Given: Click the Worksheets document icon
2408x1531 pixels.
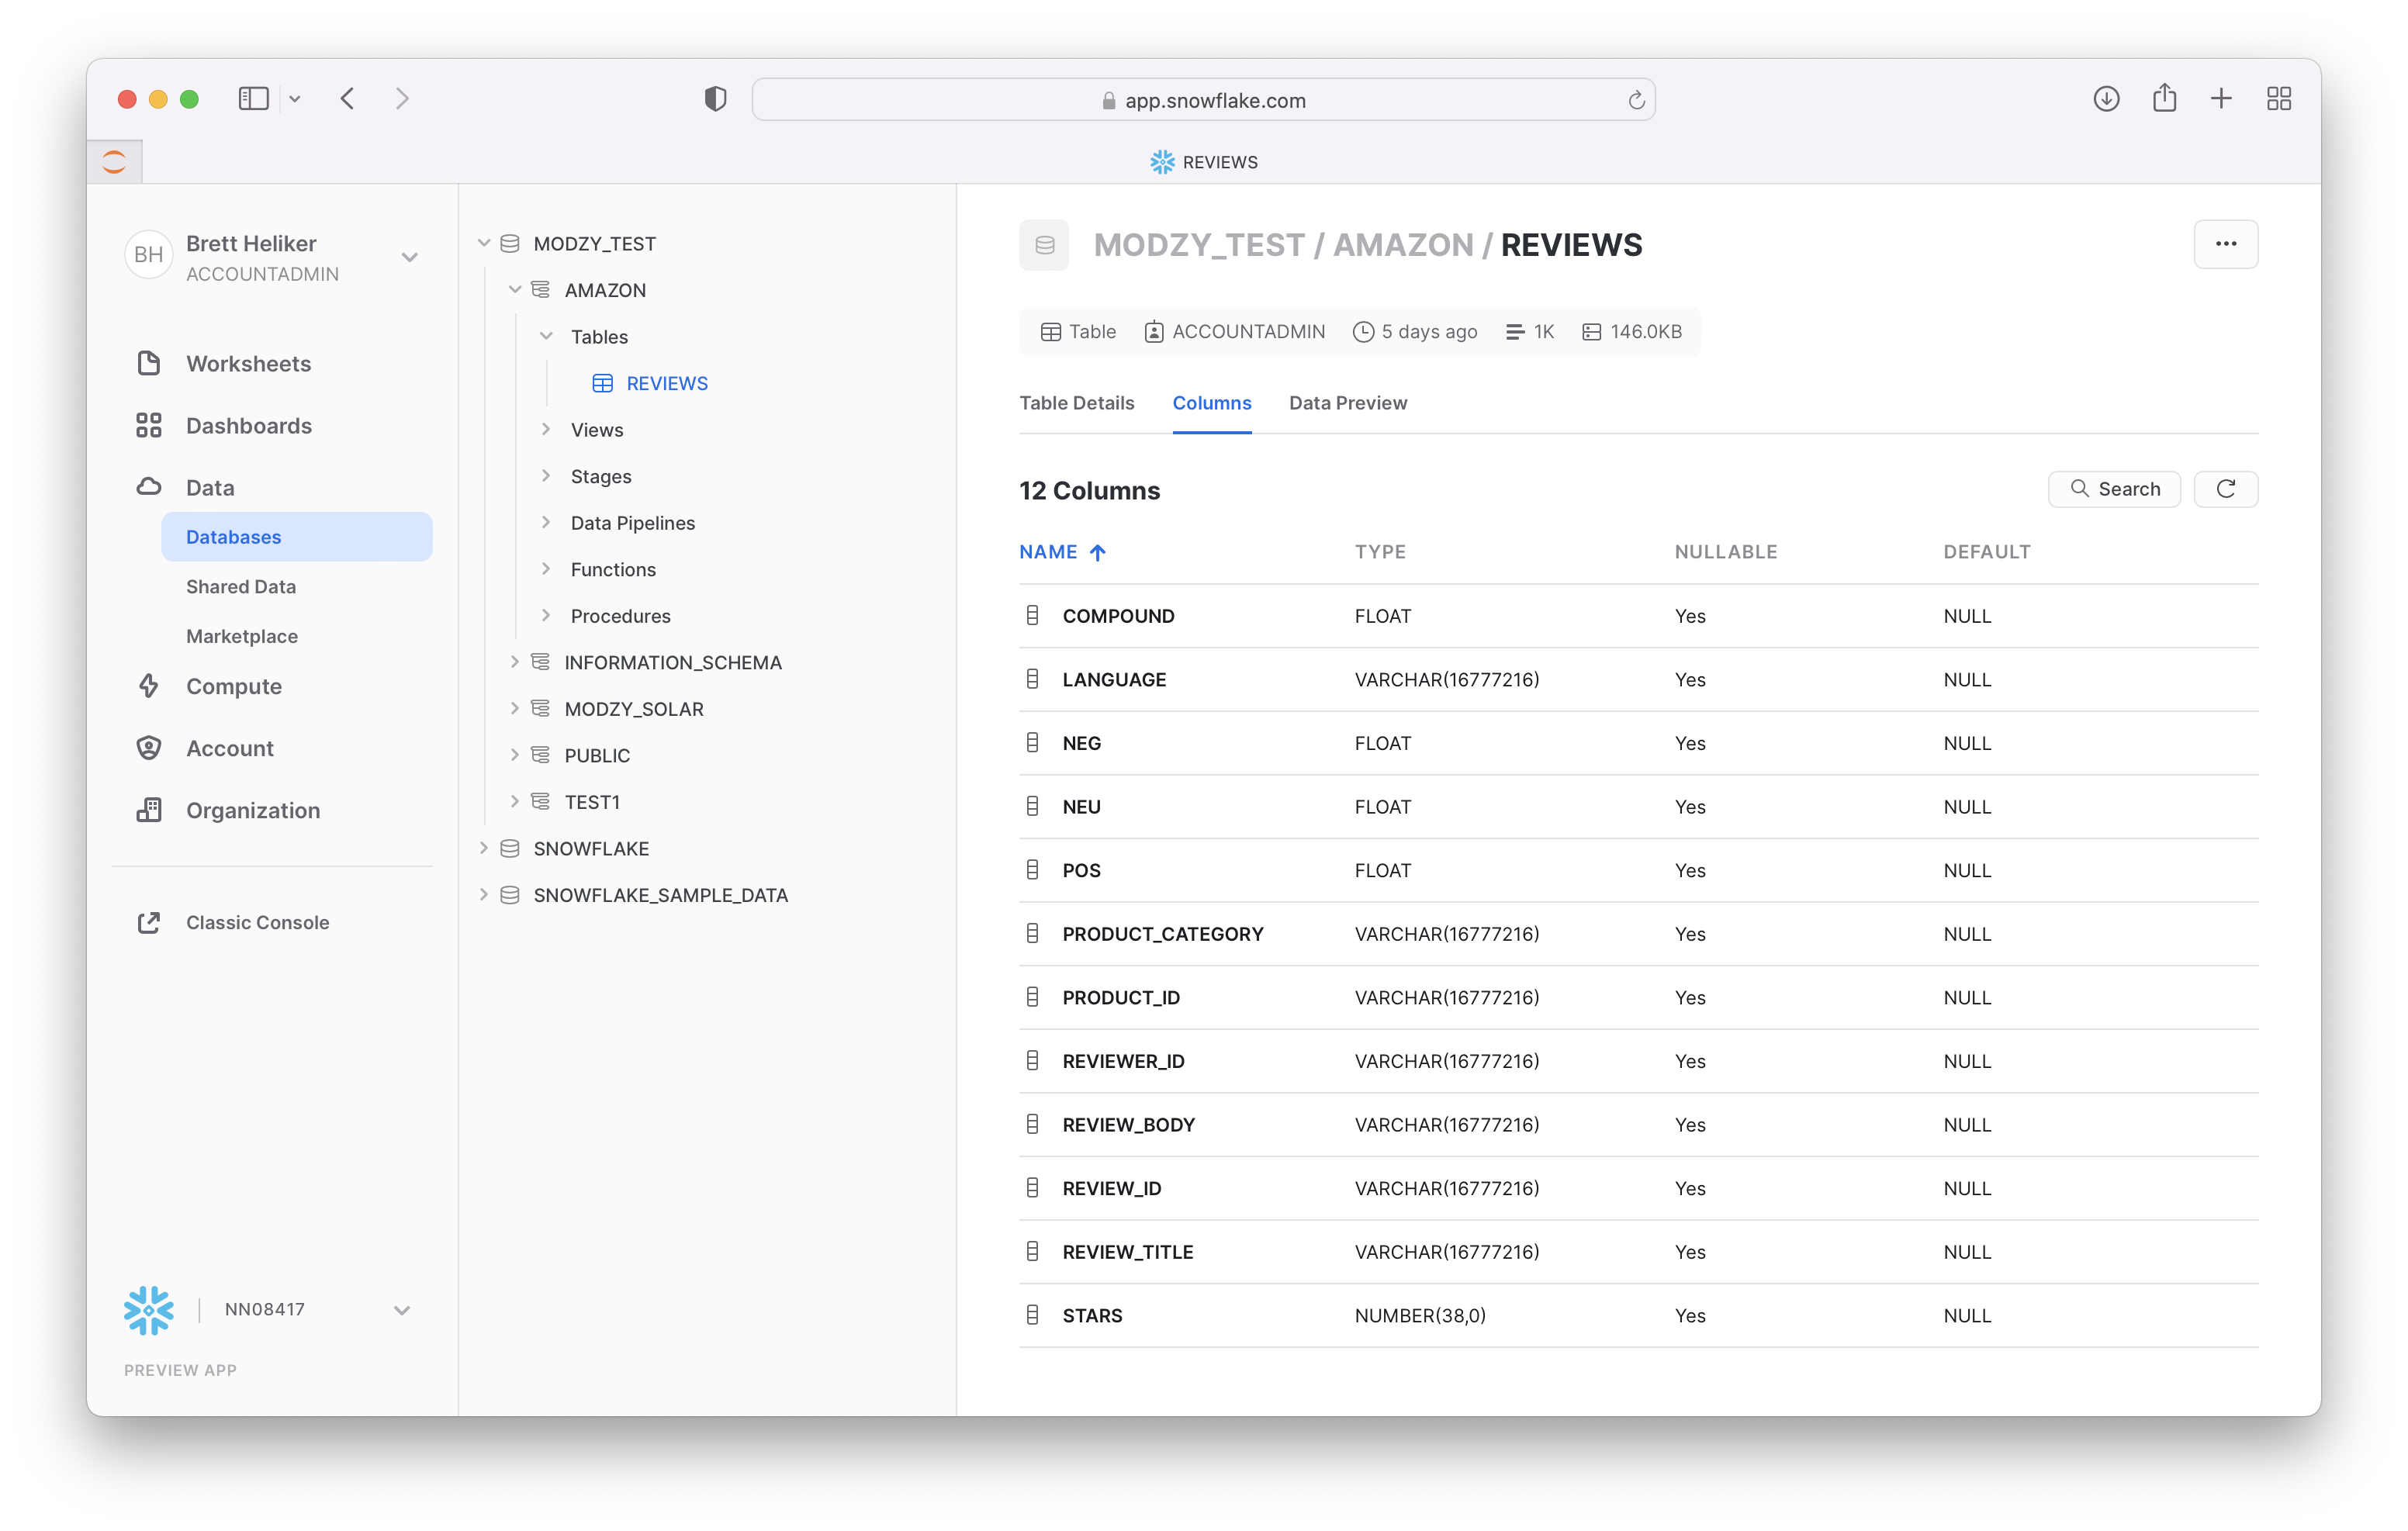Looking at the screenshot, I should pyautogui.click(x=149, y=364).
